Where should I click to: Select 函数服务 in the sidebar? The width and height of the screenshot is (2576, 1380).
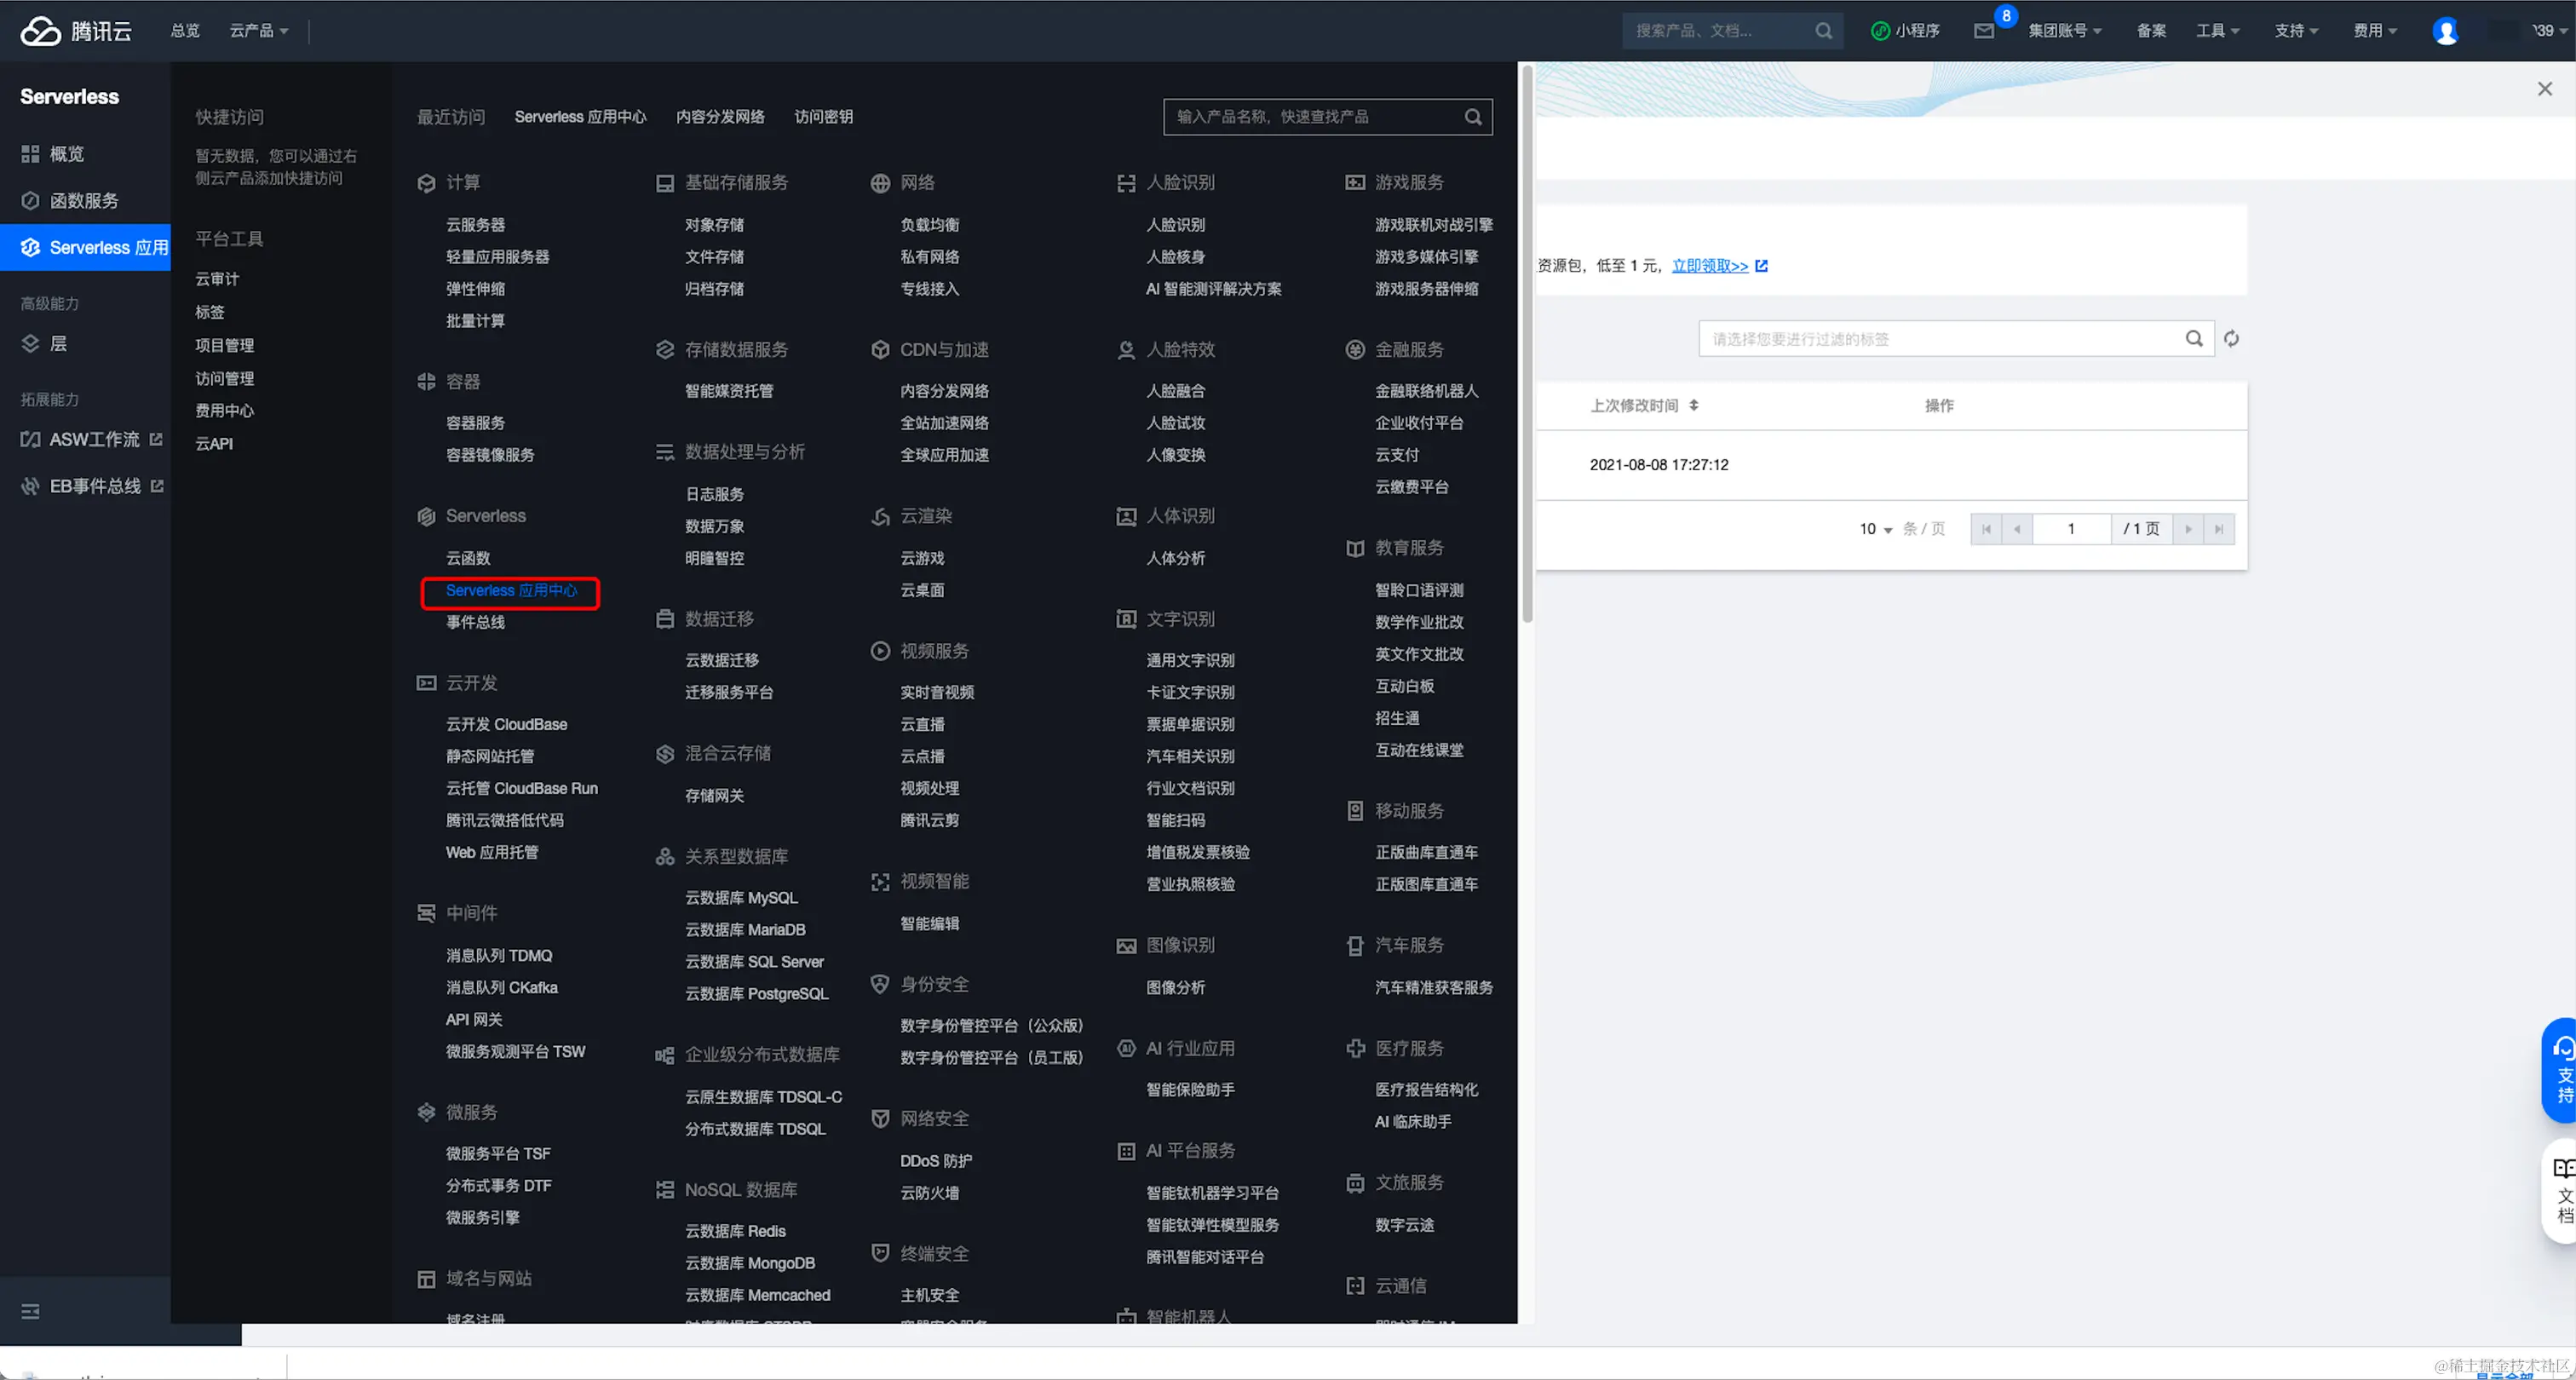tap(84, 201)
